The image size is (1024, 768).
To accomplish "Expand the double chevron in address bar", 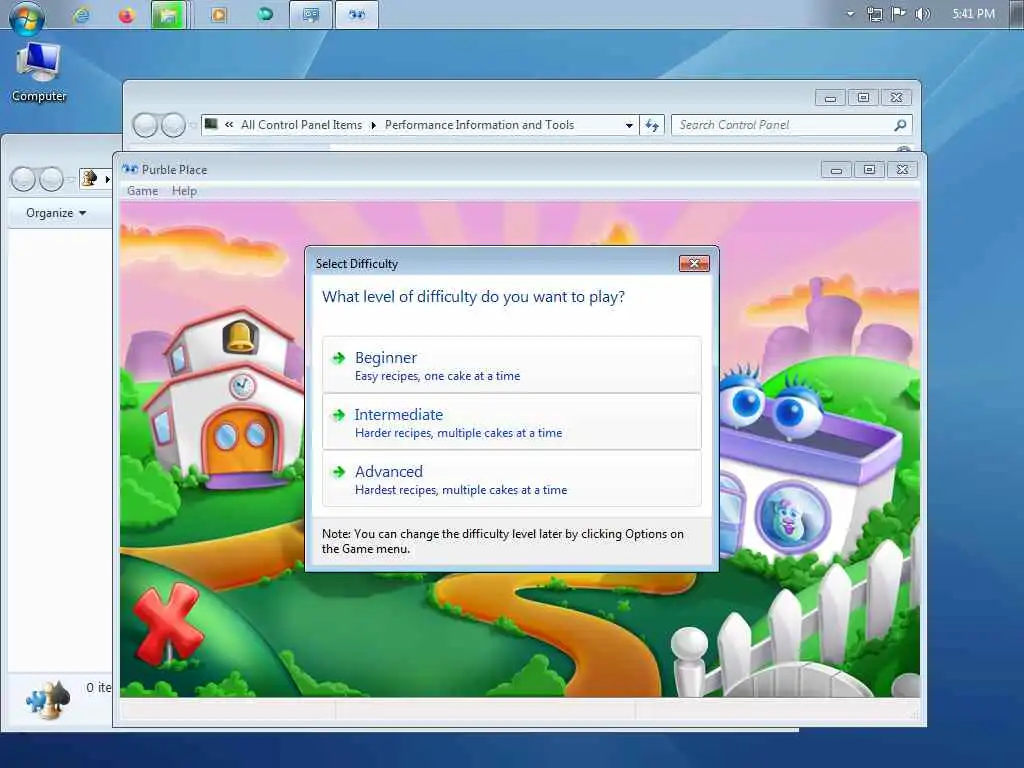I will 229,125.
